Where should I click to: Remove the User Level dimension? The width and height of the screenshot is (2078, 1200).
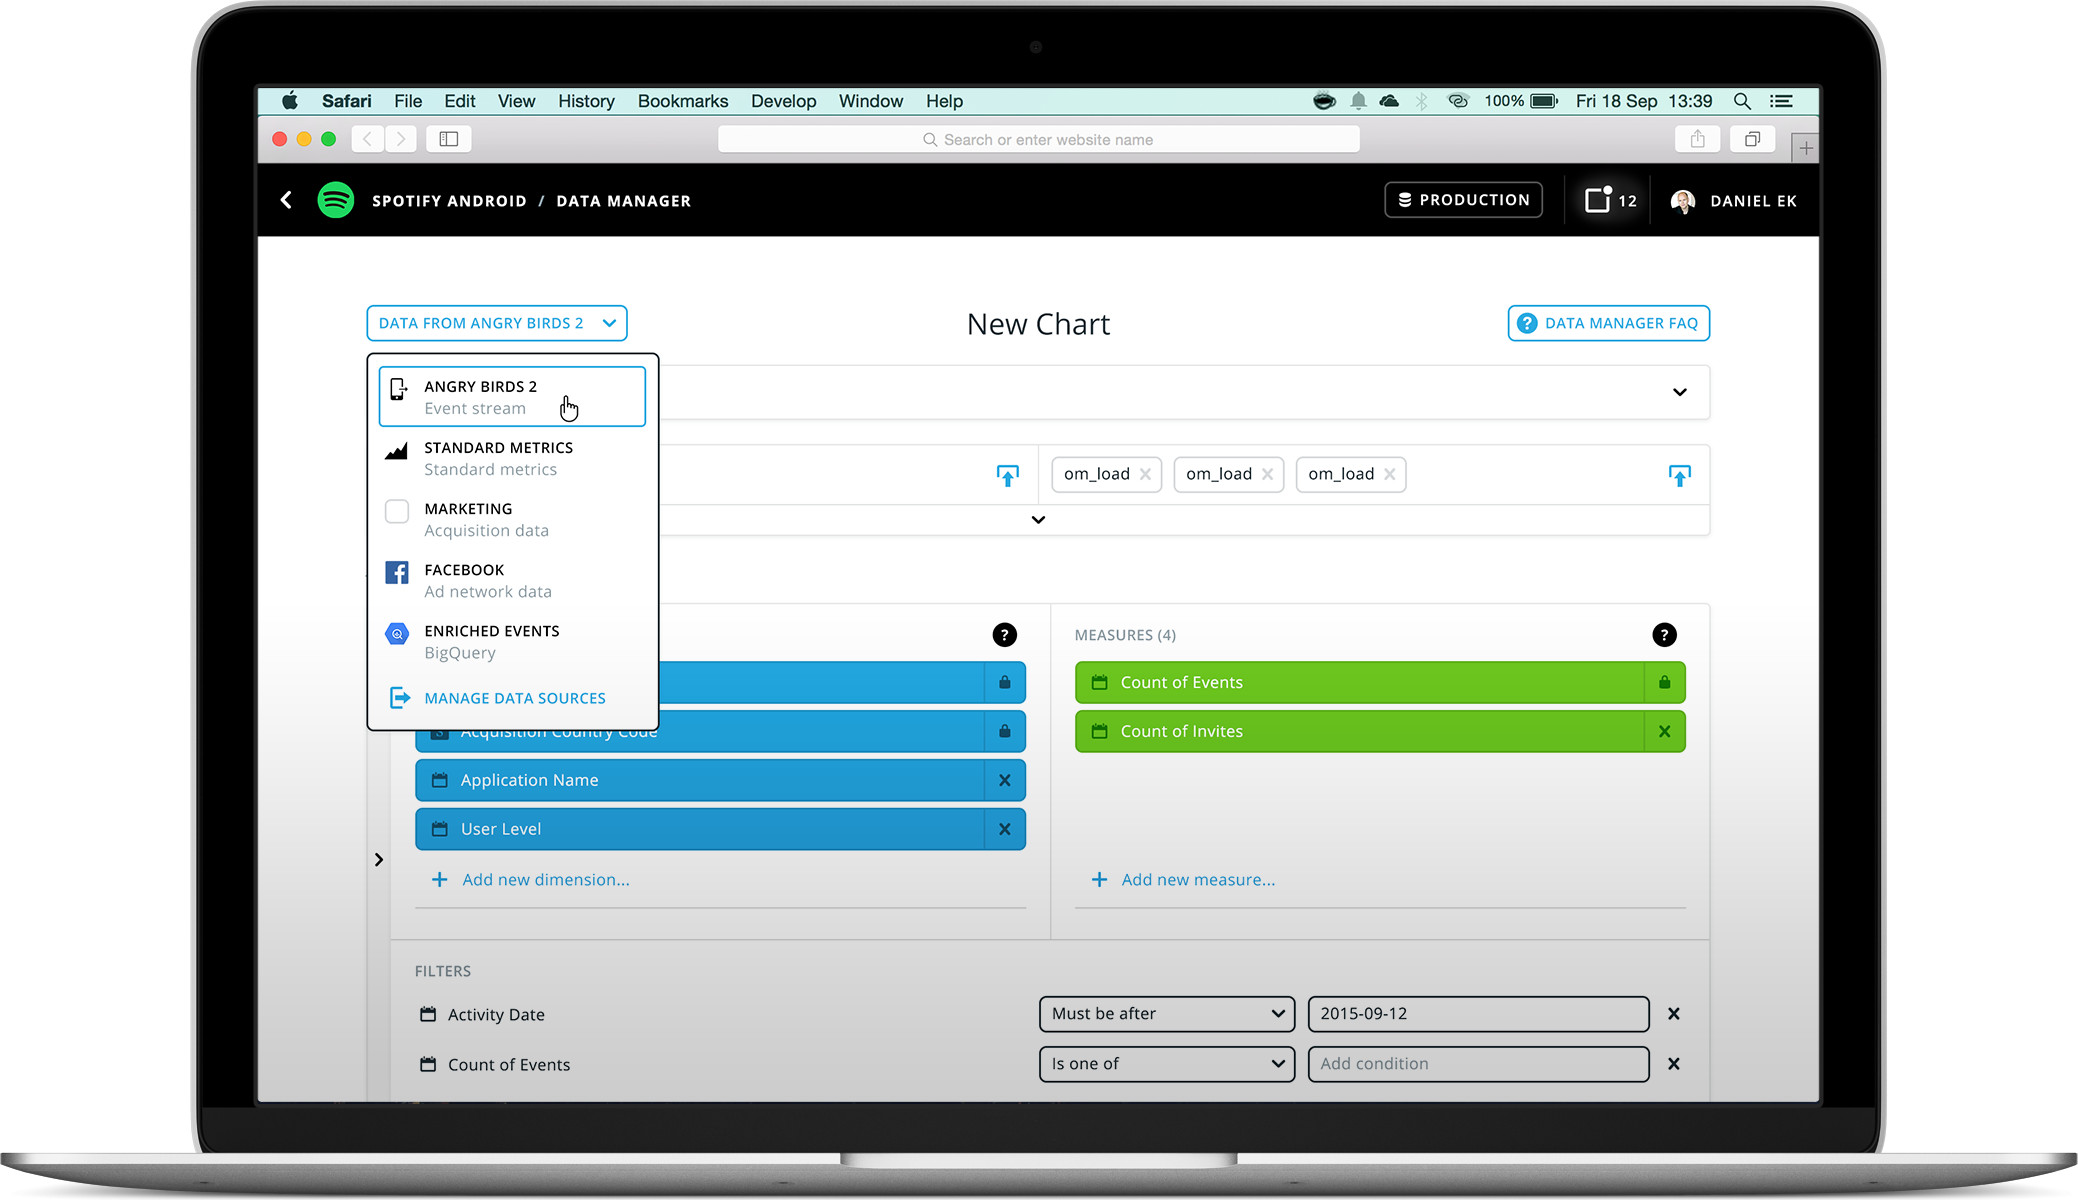click(x=1004, y=829)
